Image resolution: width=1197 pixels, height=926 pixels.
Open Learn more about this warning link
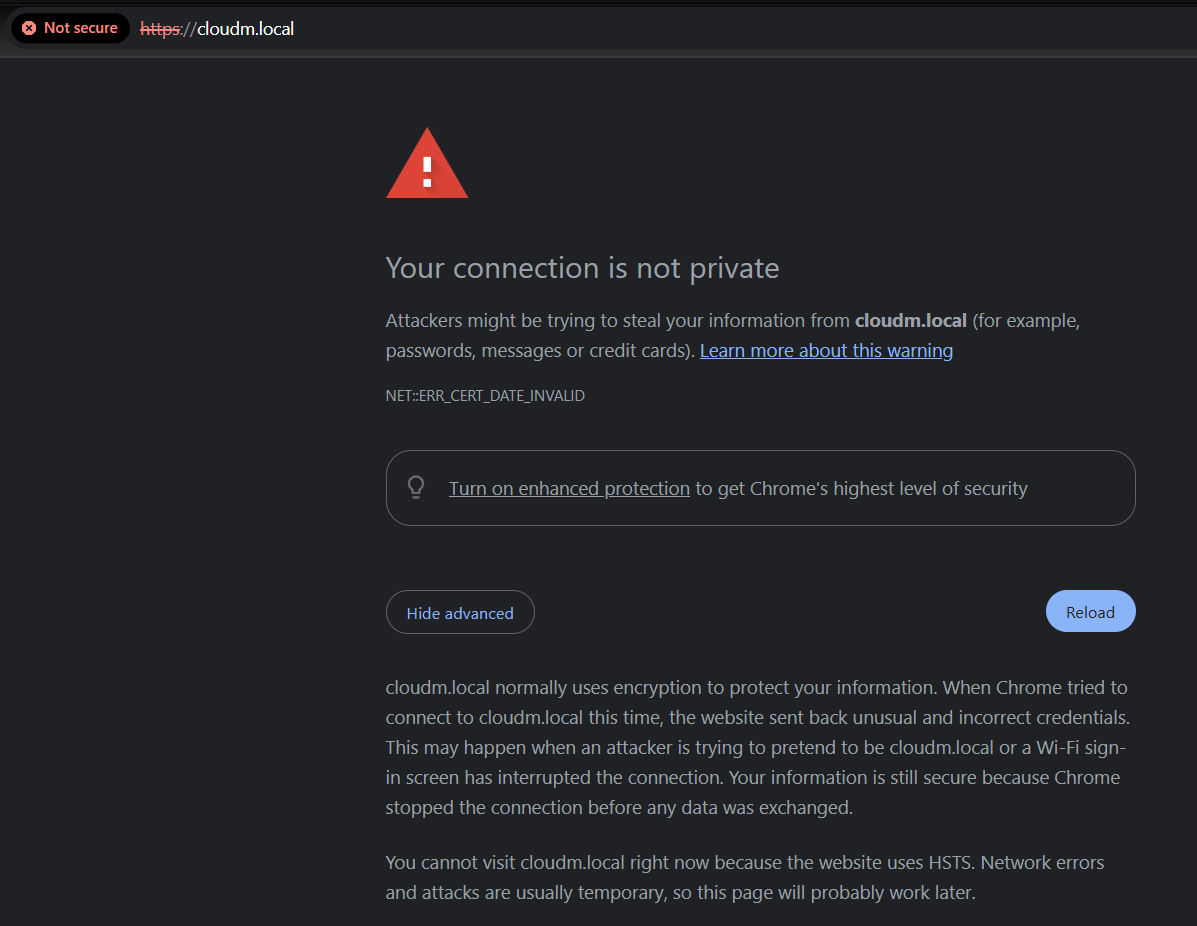[826, 351]
